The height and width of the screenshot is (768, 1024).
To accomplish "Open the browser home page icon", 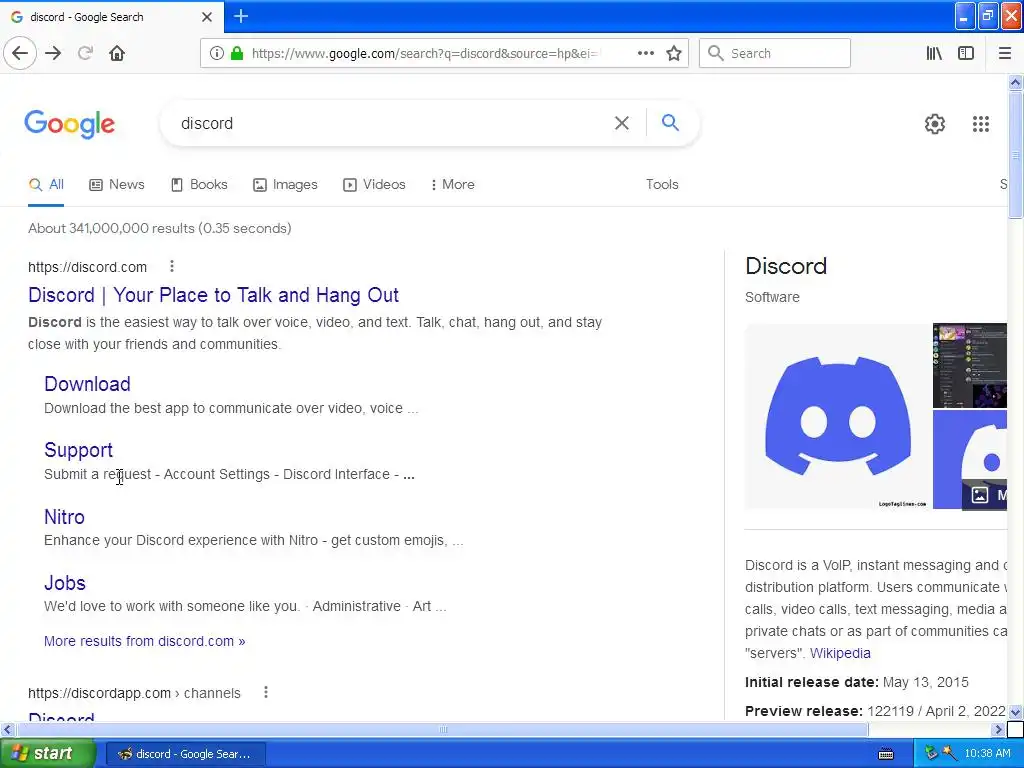I will [117, 53].
